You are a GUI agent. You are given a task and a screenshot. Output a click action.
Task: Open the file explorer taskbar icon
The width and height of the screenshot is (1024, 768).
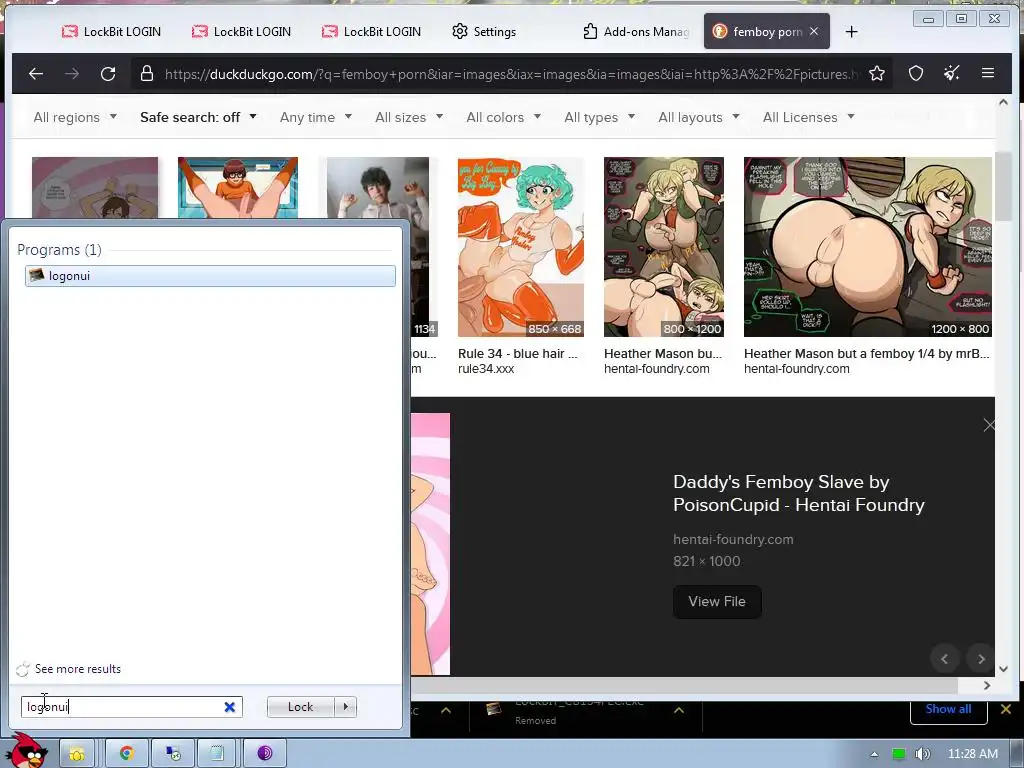click(x=77, y=754)
